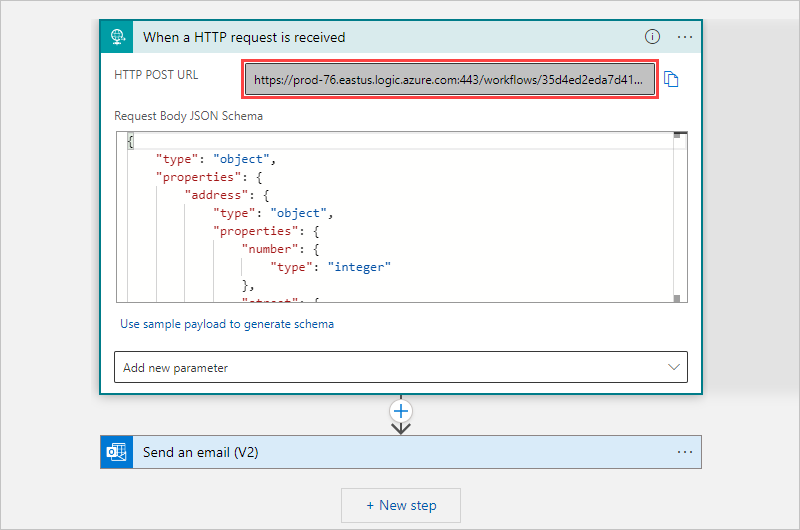Click the "address" key in the schema editor
The height and width of the screenshot is (530, 800).
point(214,195)
